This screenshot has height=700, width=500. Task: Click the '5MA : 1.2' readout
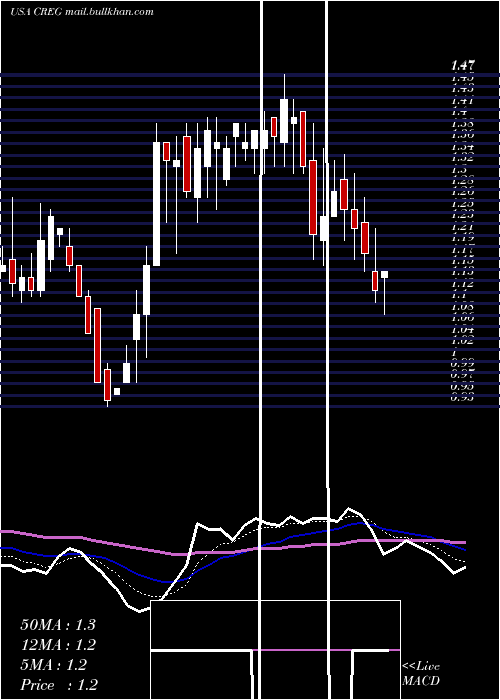[54, 665]
